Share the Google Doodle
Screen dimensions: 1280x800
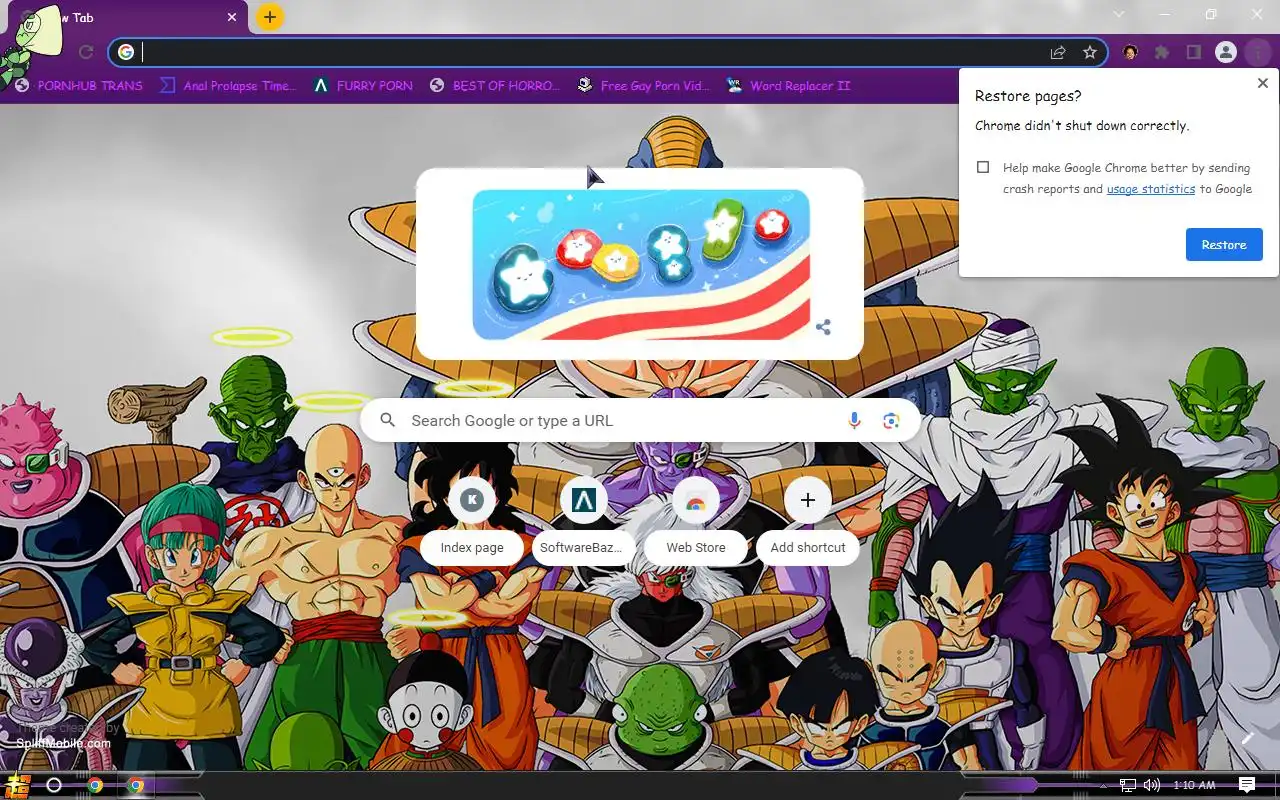click(823, 327)
